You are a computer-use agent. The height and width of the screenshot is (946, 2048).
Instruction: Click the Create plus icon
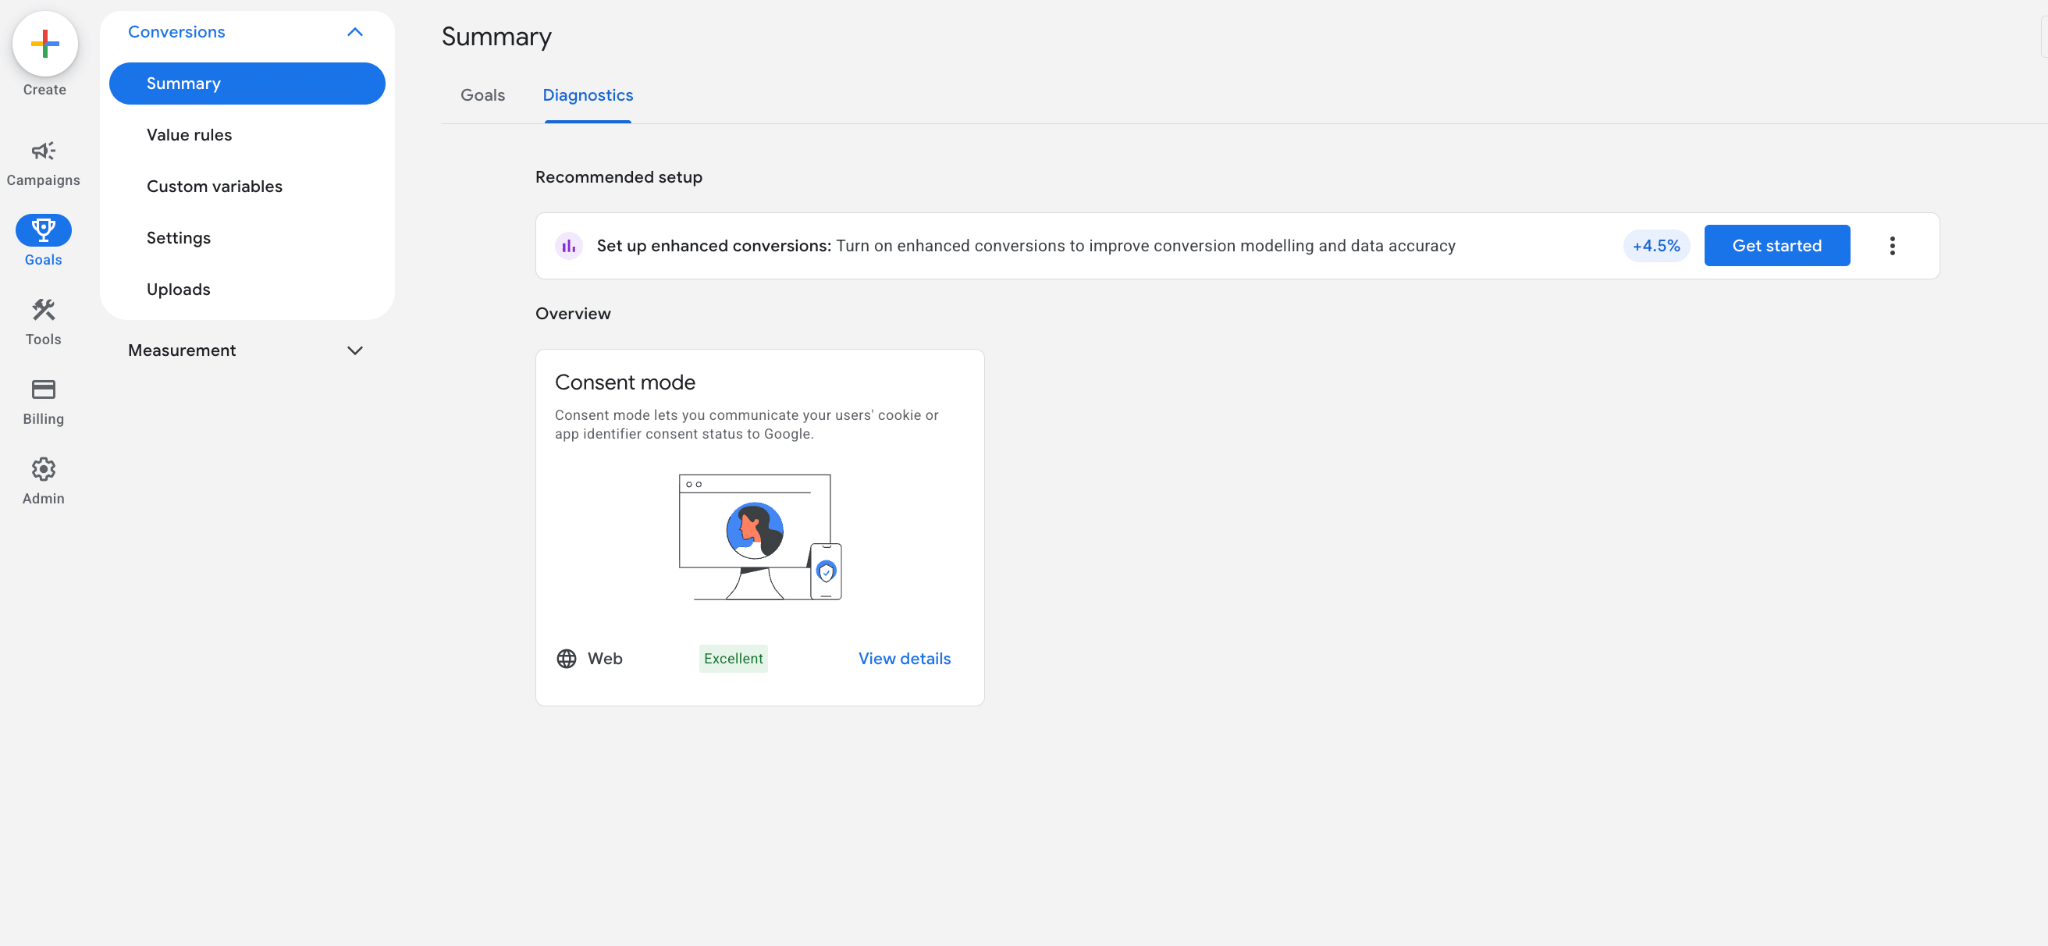tap(45, 44)
